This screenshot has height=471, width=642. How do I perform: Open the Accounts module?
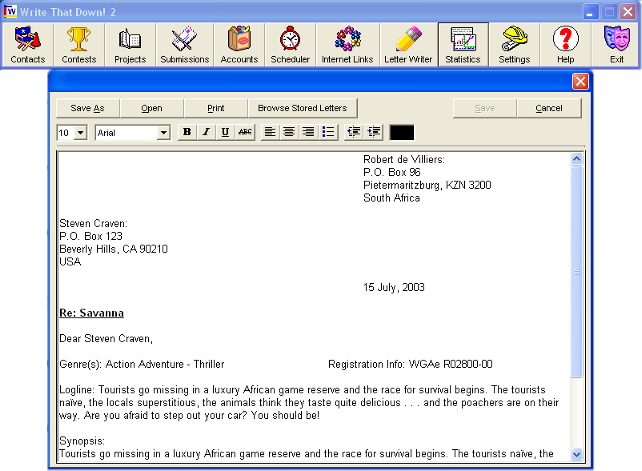[x=239, y=45]
